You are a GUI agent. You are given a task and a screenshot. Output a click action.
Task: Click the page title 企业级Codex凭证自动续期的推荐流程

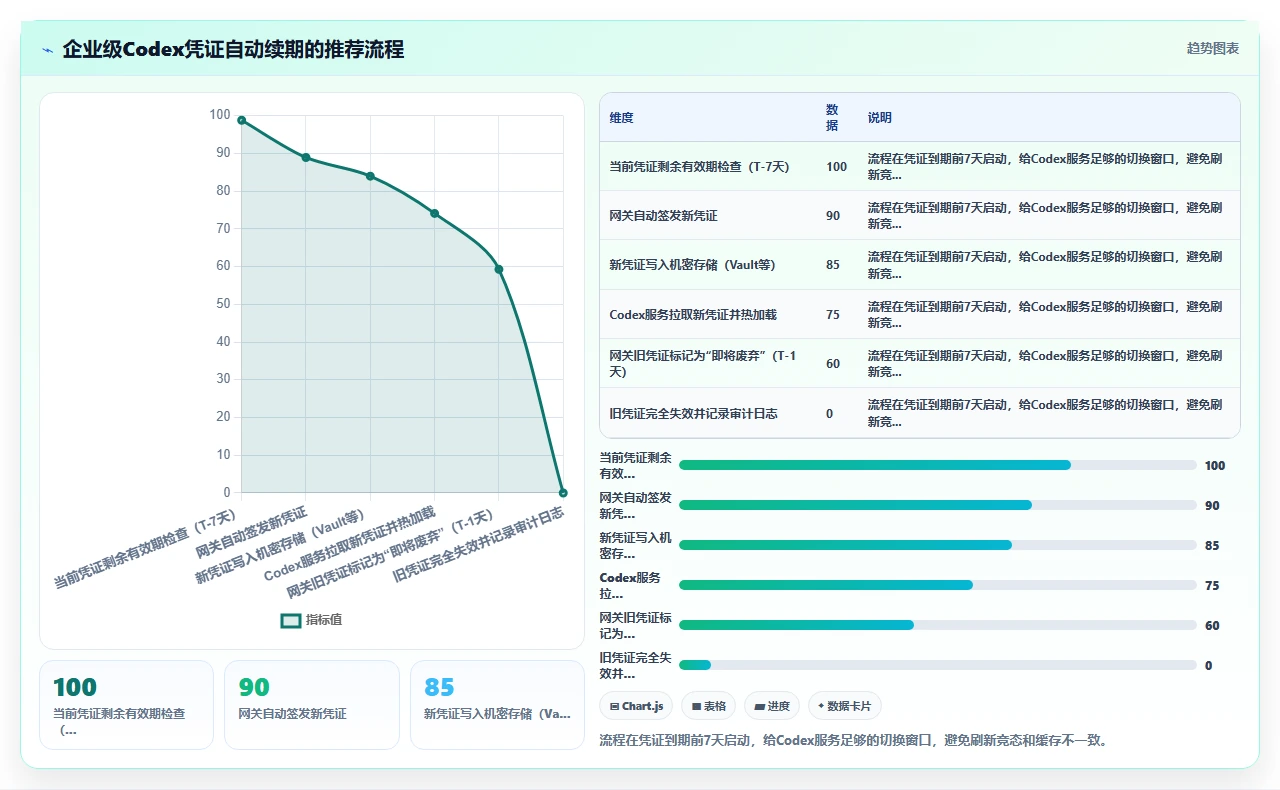pos(233,50)
